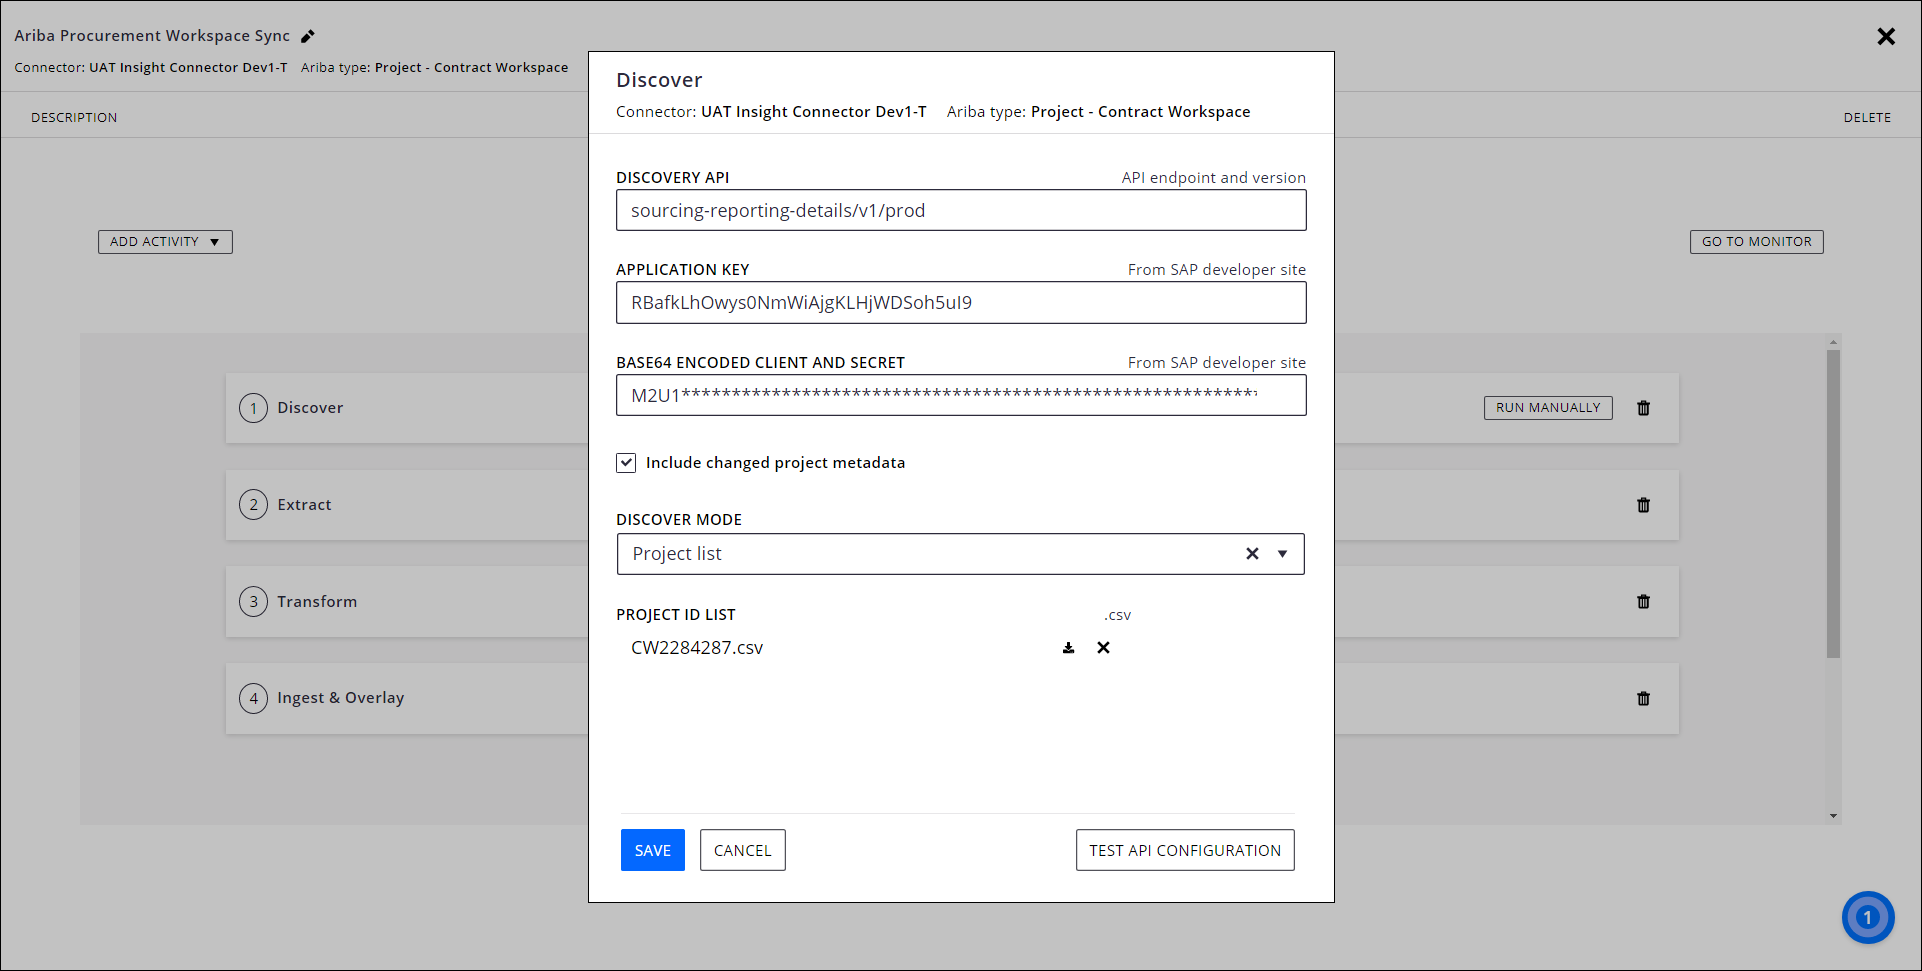Delete the Transform activity using its trash icon
The image size is (1922, 971).
point(1643,601)
